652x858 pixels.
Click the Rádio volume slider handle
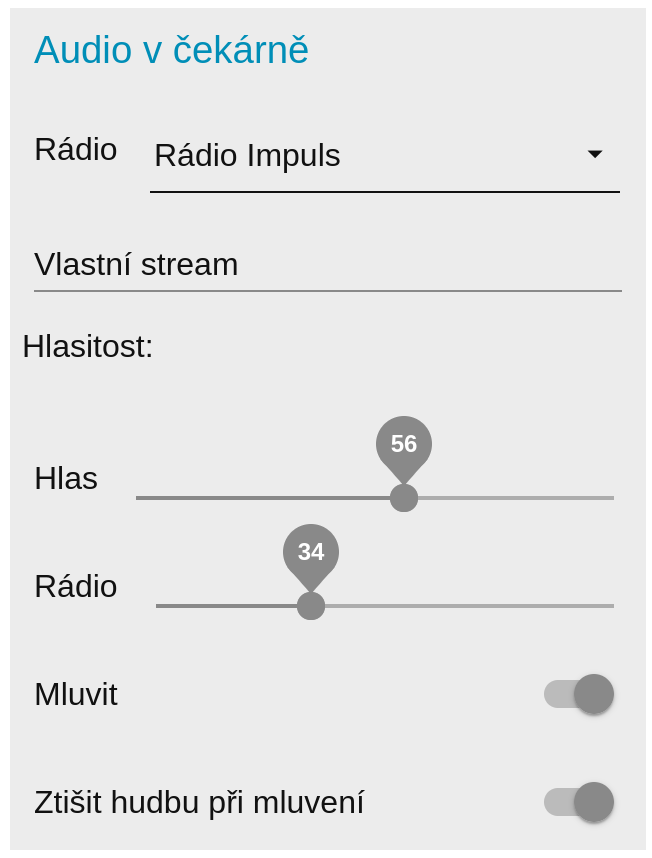pyautogui.click(x=311, y=605)
